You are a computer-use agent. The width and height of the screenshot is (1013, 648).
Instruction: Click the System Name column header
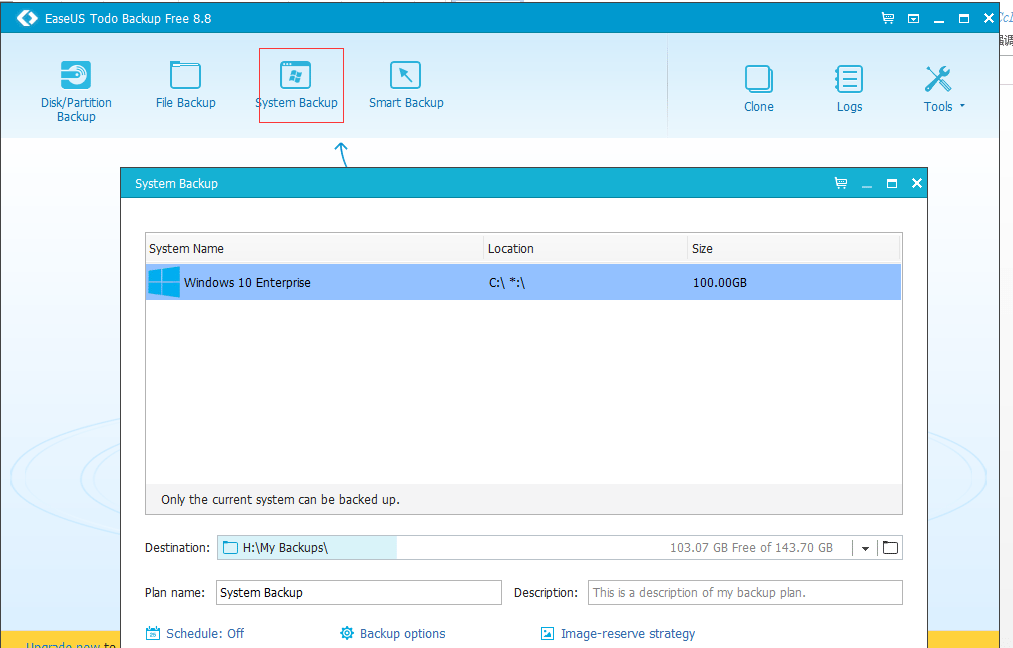click(x=315, y=249)
